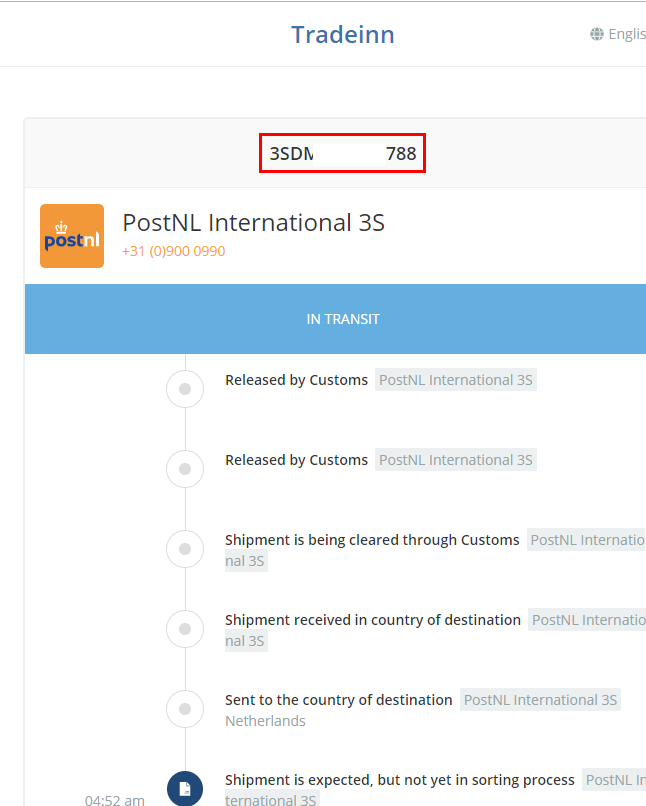The height and width of the screenshot is (806, 646).
Task: Open PostNL International 3S carrier name
Action: click(x=253, y=223)
